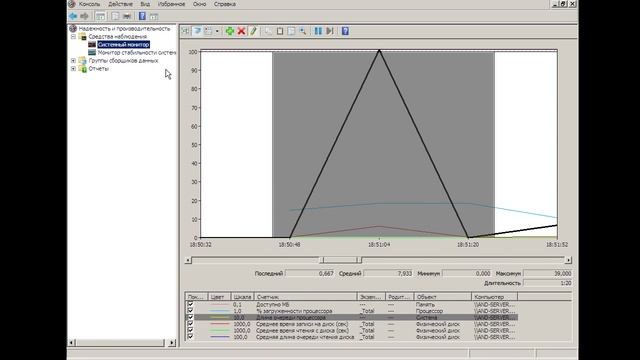Open graph Properties icon
Viewport: 640px width, 360px height.
(291, 31)
